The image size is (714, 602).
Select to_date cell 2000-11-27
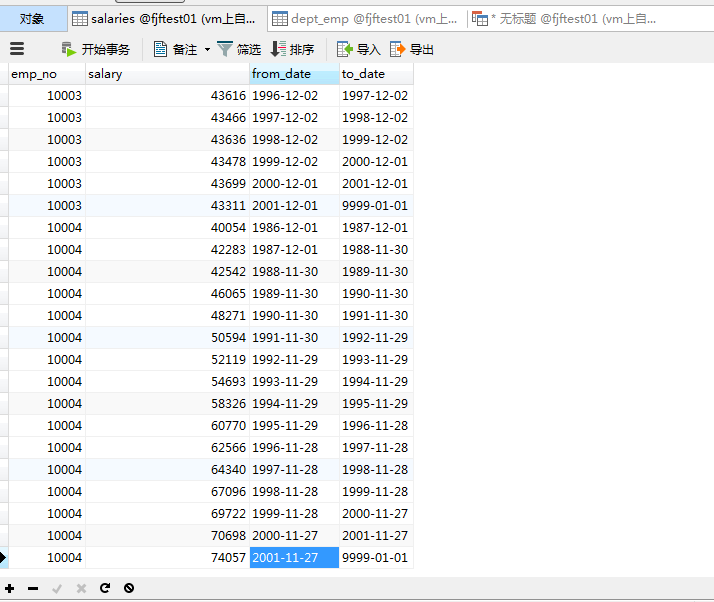(376, 514)
